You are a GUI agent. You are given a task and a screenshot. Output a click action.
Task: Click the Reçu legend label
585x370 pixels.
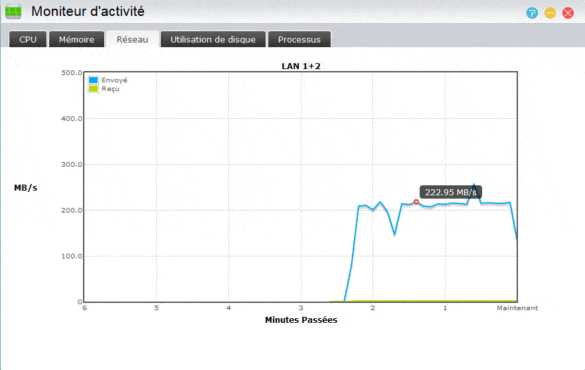[x=110, y=89]
